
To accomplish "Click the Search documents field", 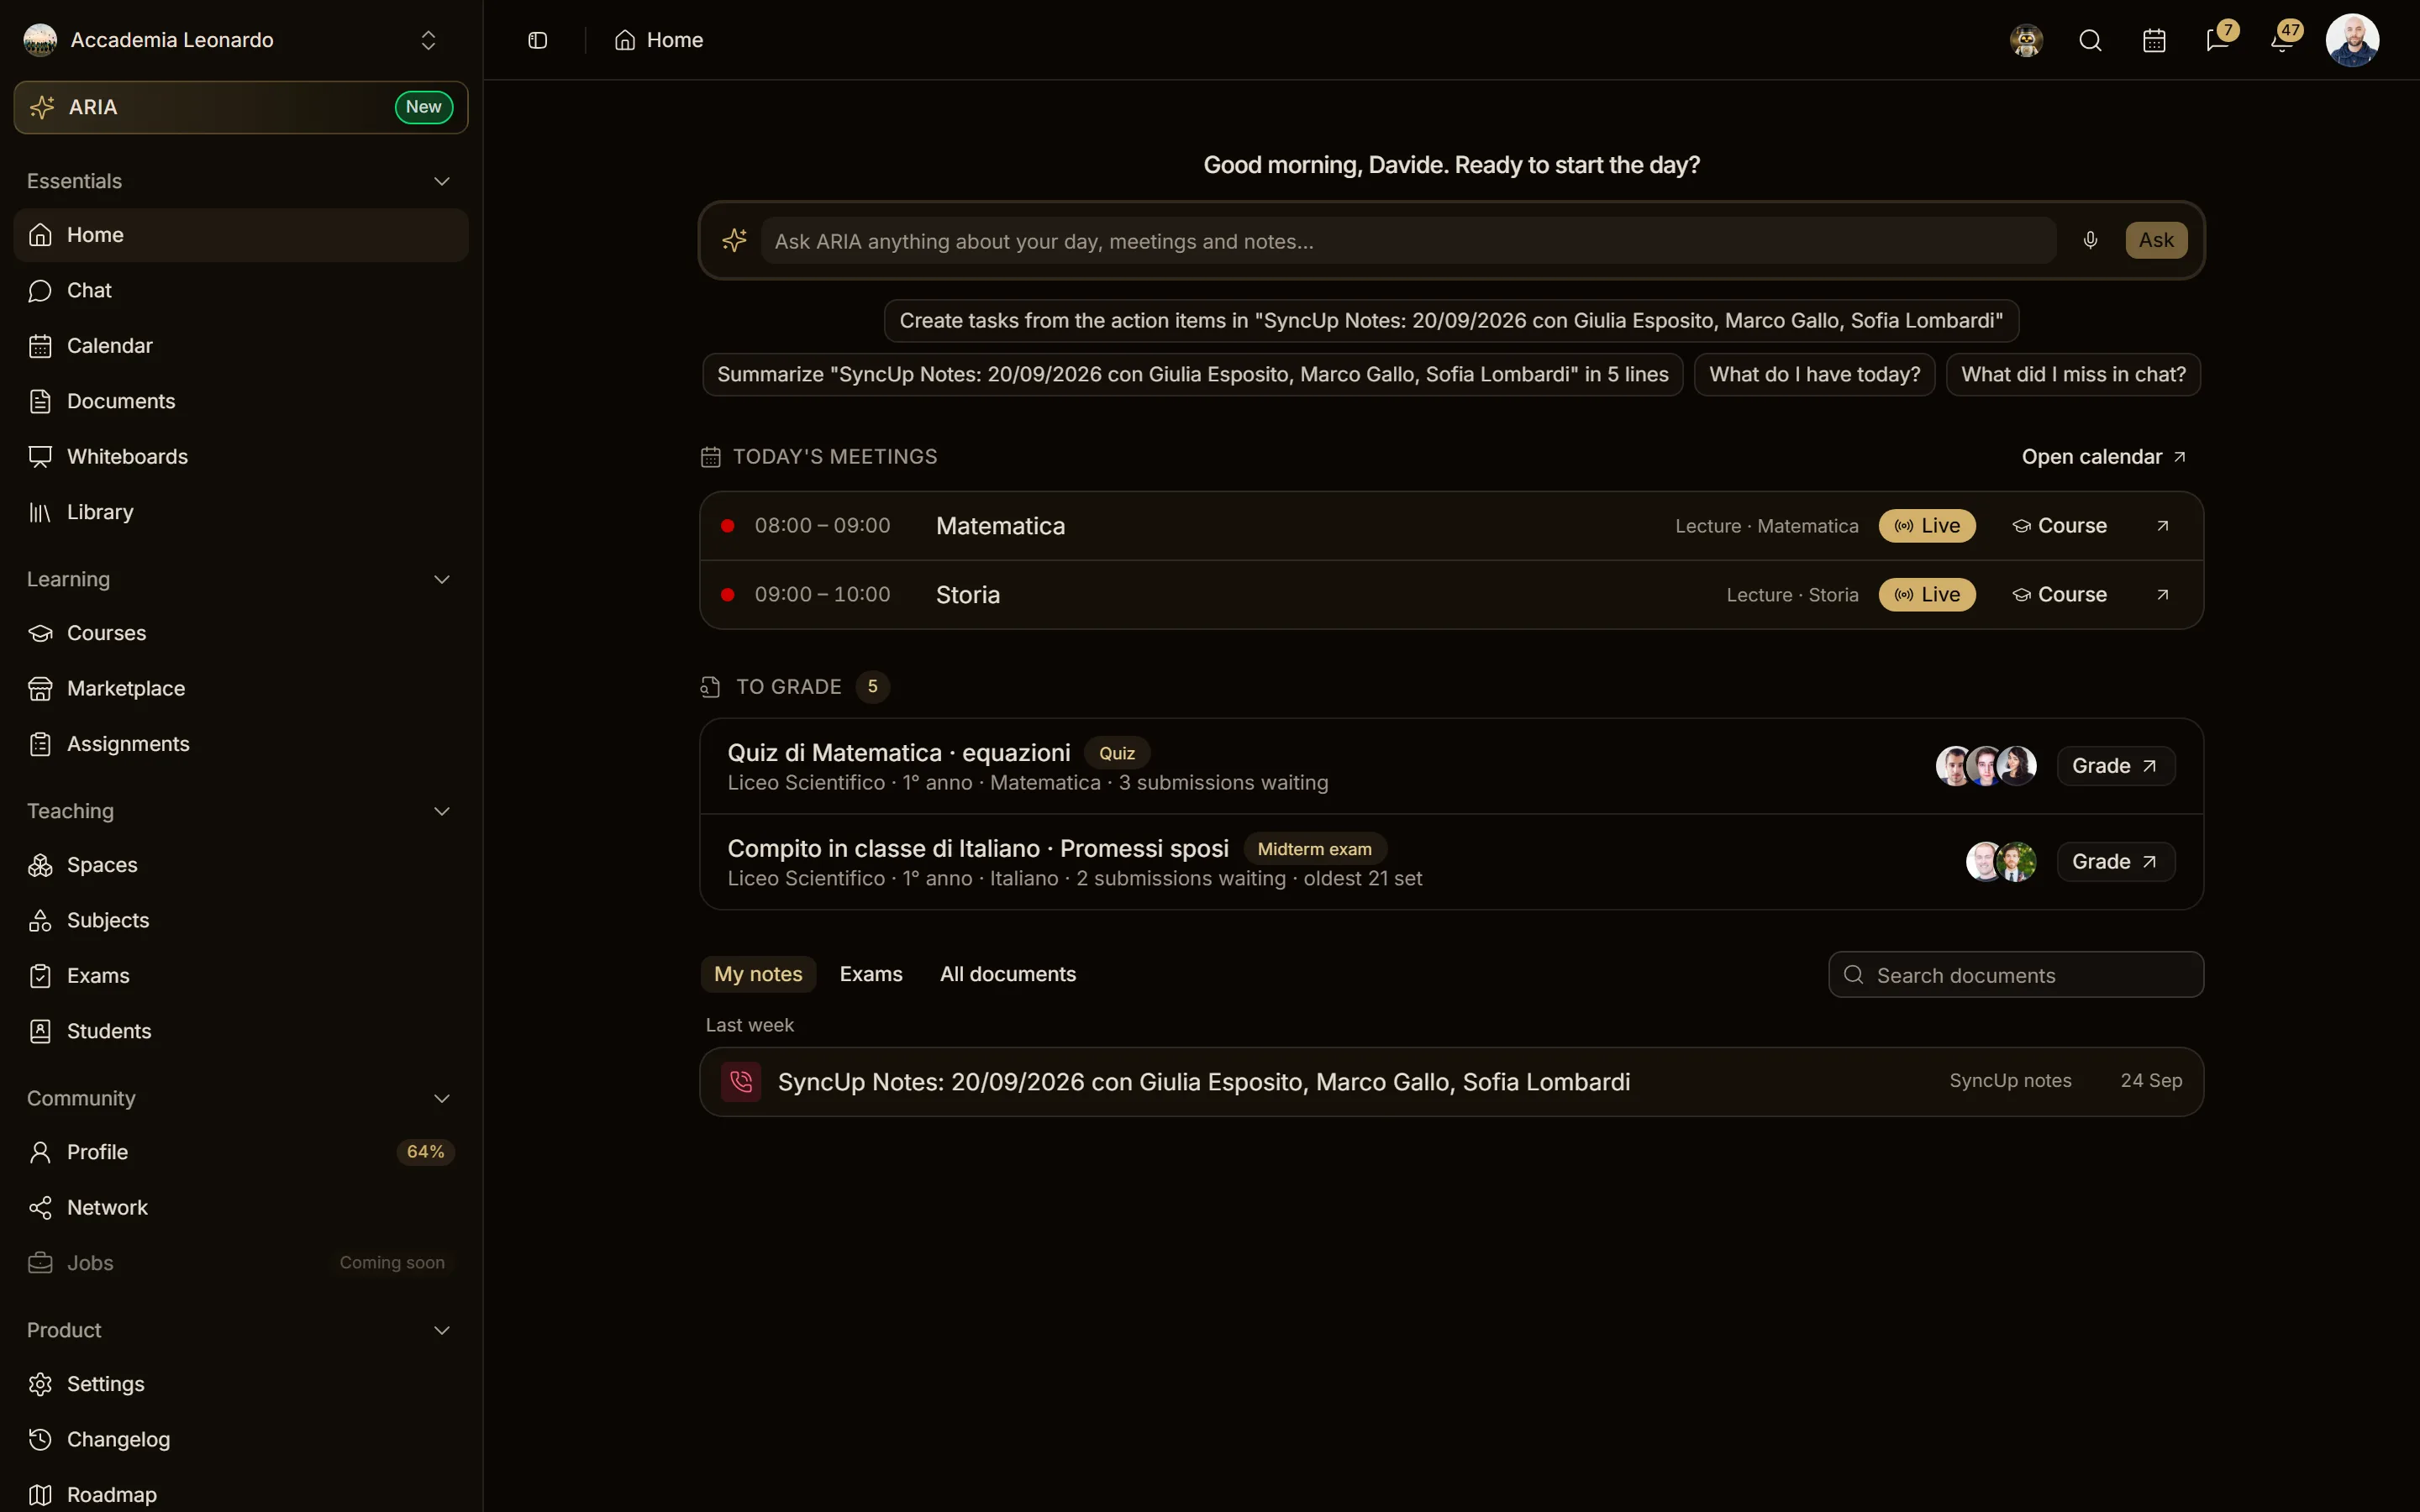I will [2016, 975].
